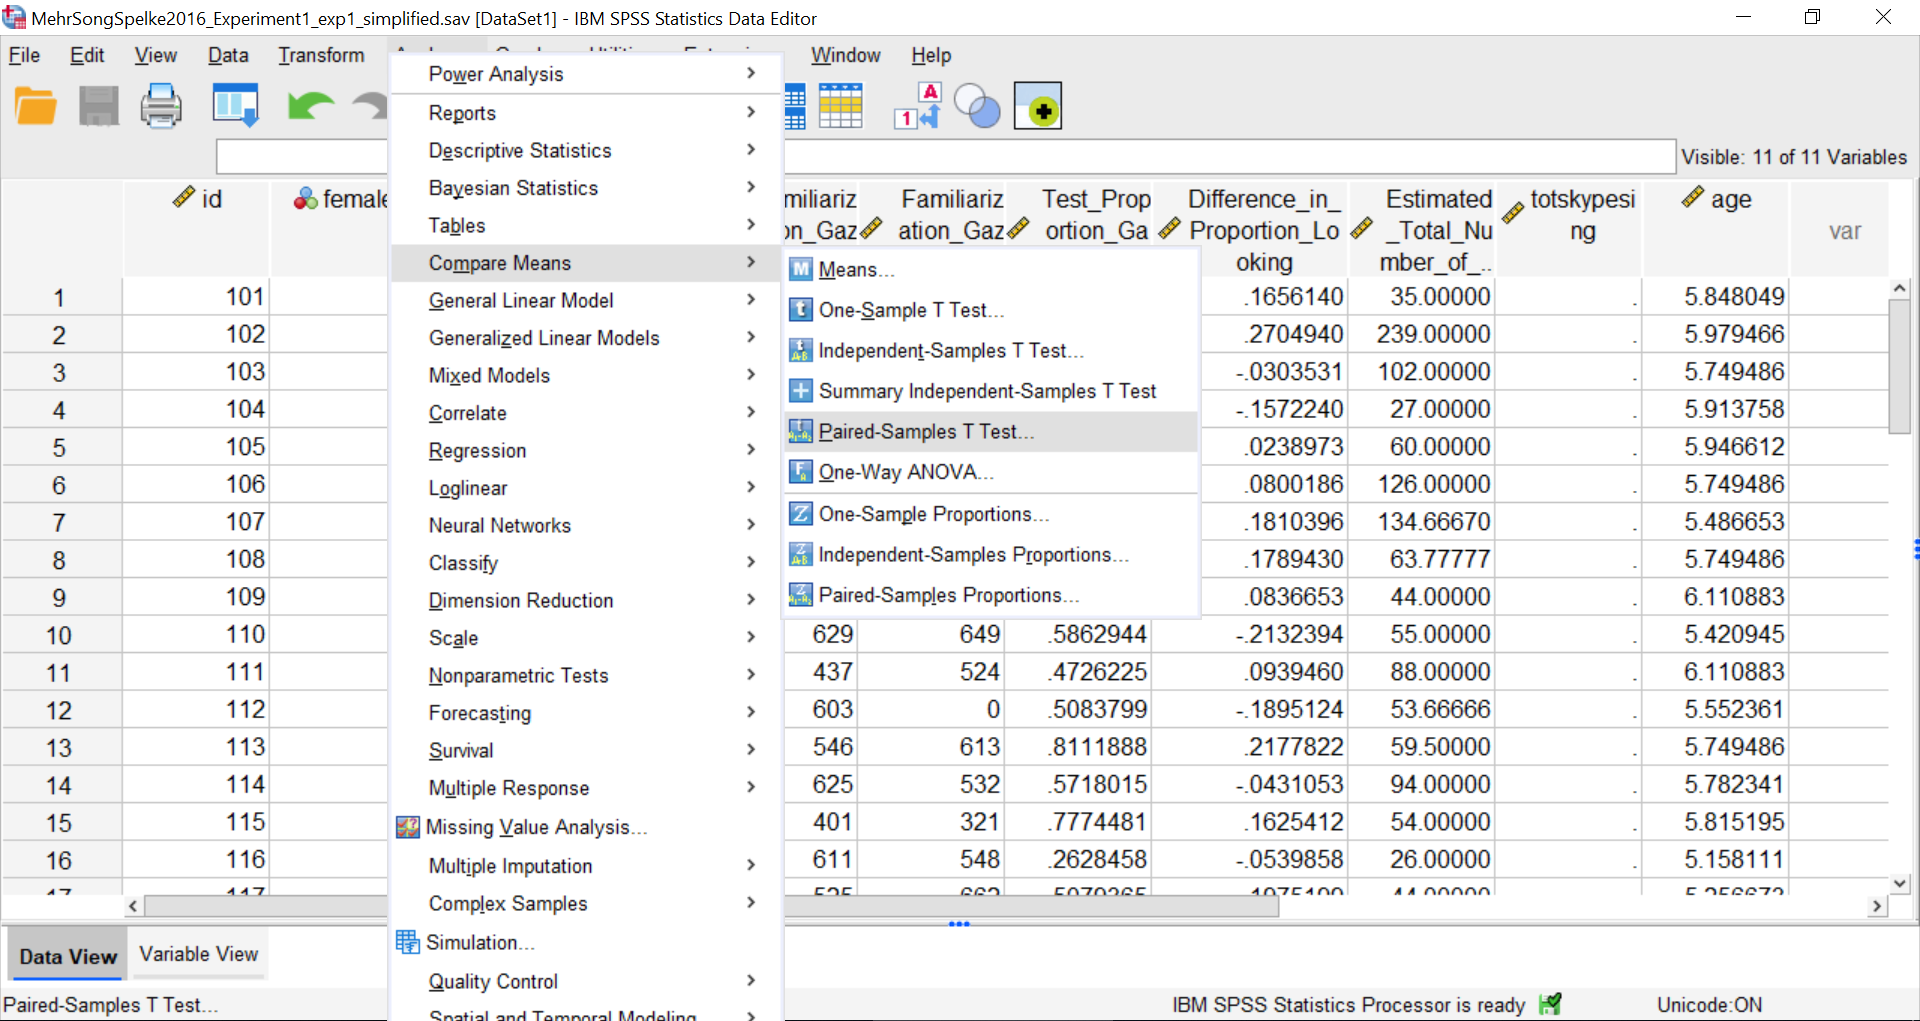Expand the Tables submenu
This screenshot has height=1021, width=1920.
click(750, 225)
